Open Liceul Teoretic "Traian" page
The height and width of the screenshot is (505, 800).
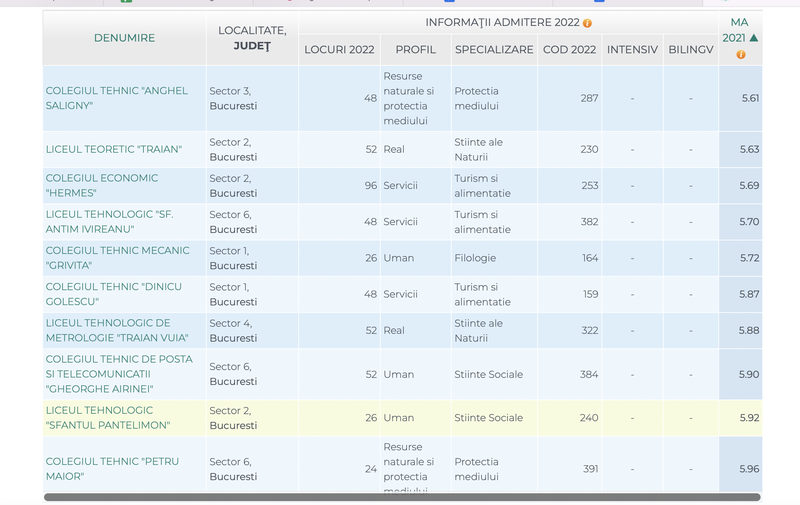pyautogui.click(x=113, y=149)
